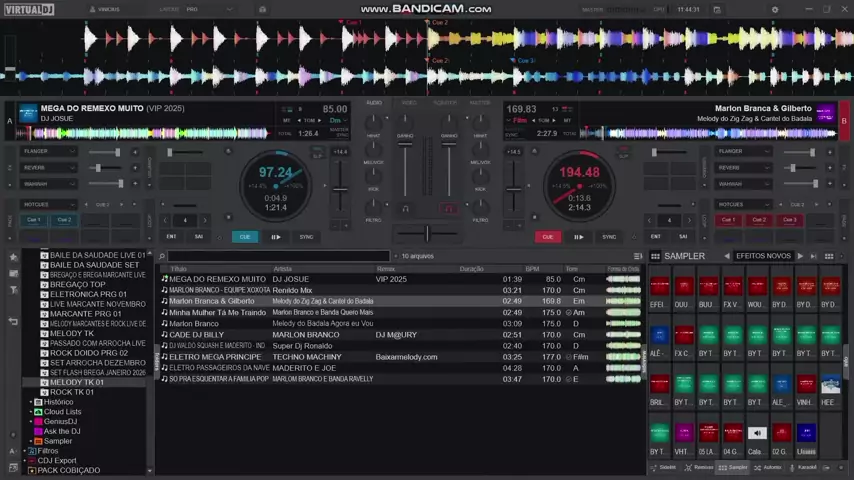The width and height of the screenshot is (854, 480).
Task: Open the settings gear icon in top bar
Action: click(x=775, y=9)
